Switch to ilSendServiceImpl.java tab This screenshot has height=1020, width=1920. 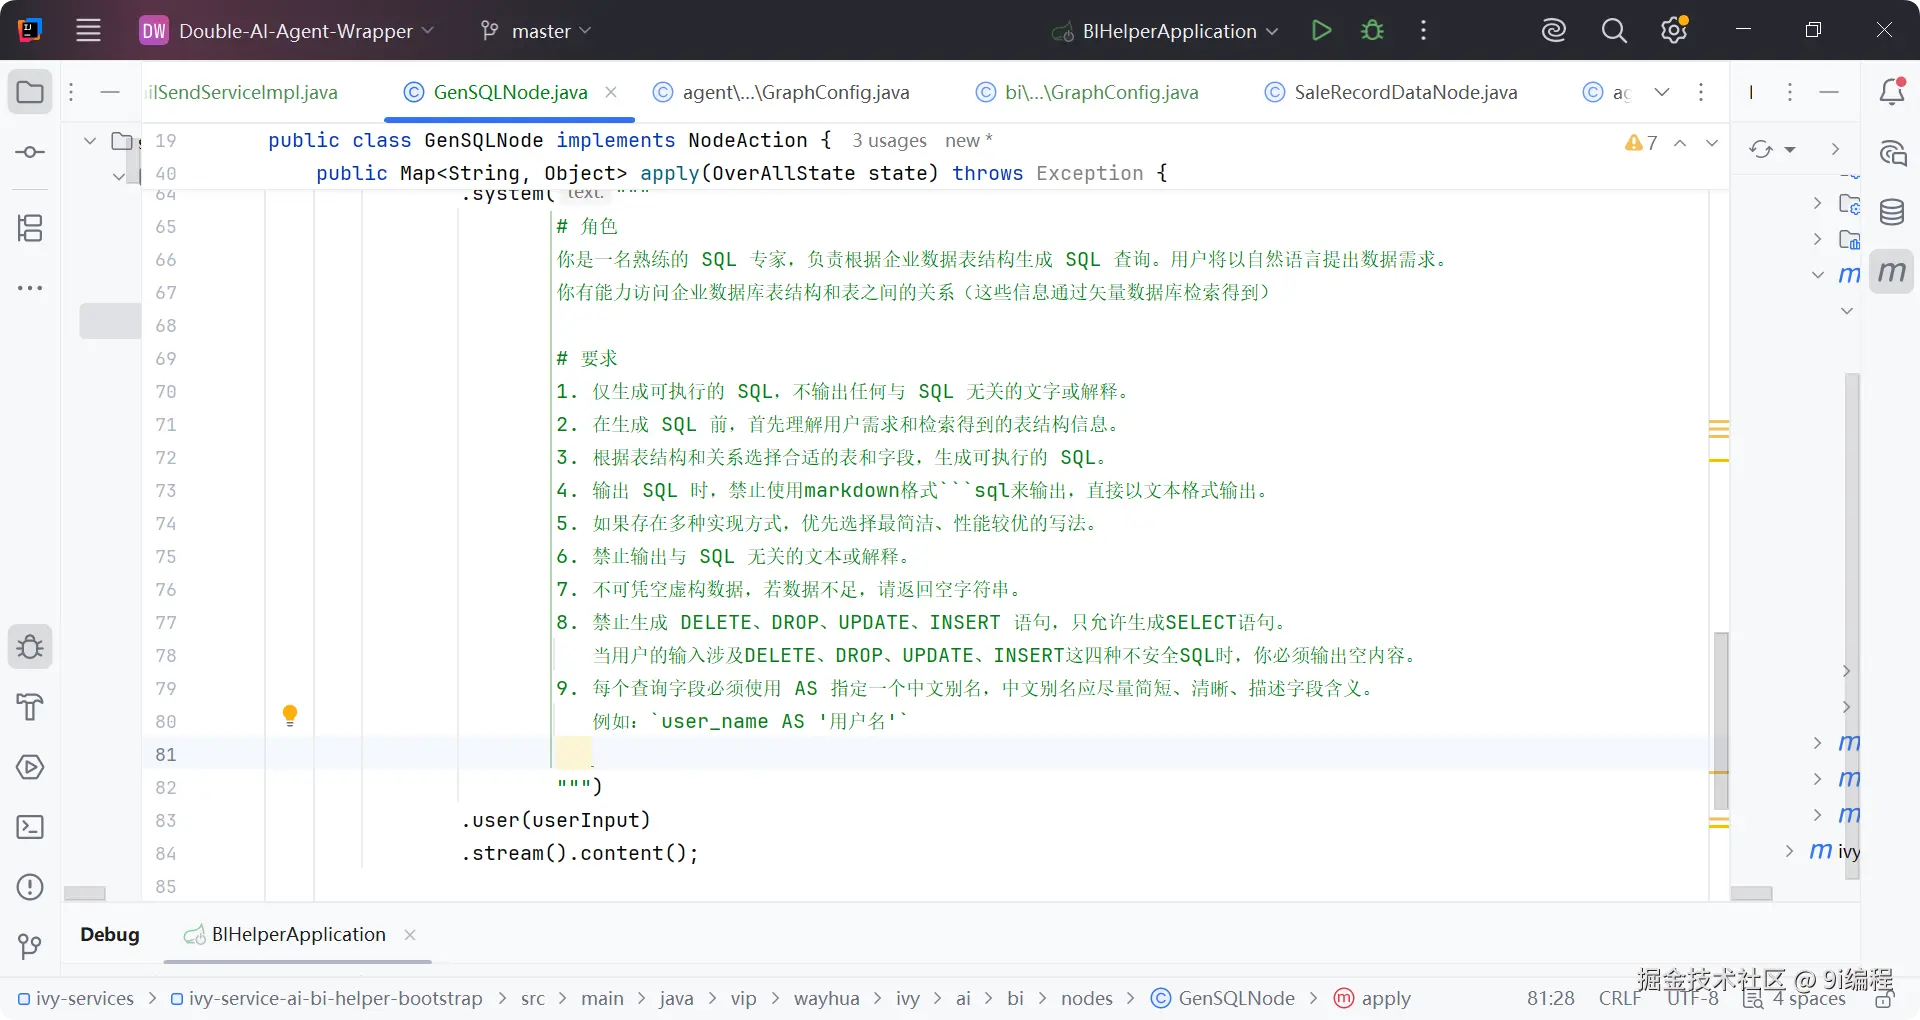242,92
